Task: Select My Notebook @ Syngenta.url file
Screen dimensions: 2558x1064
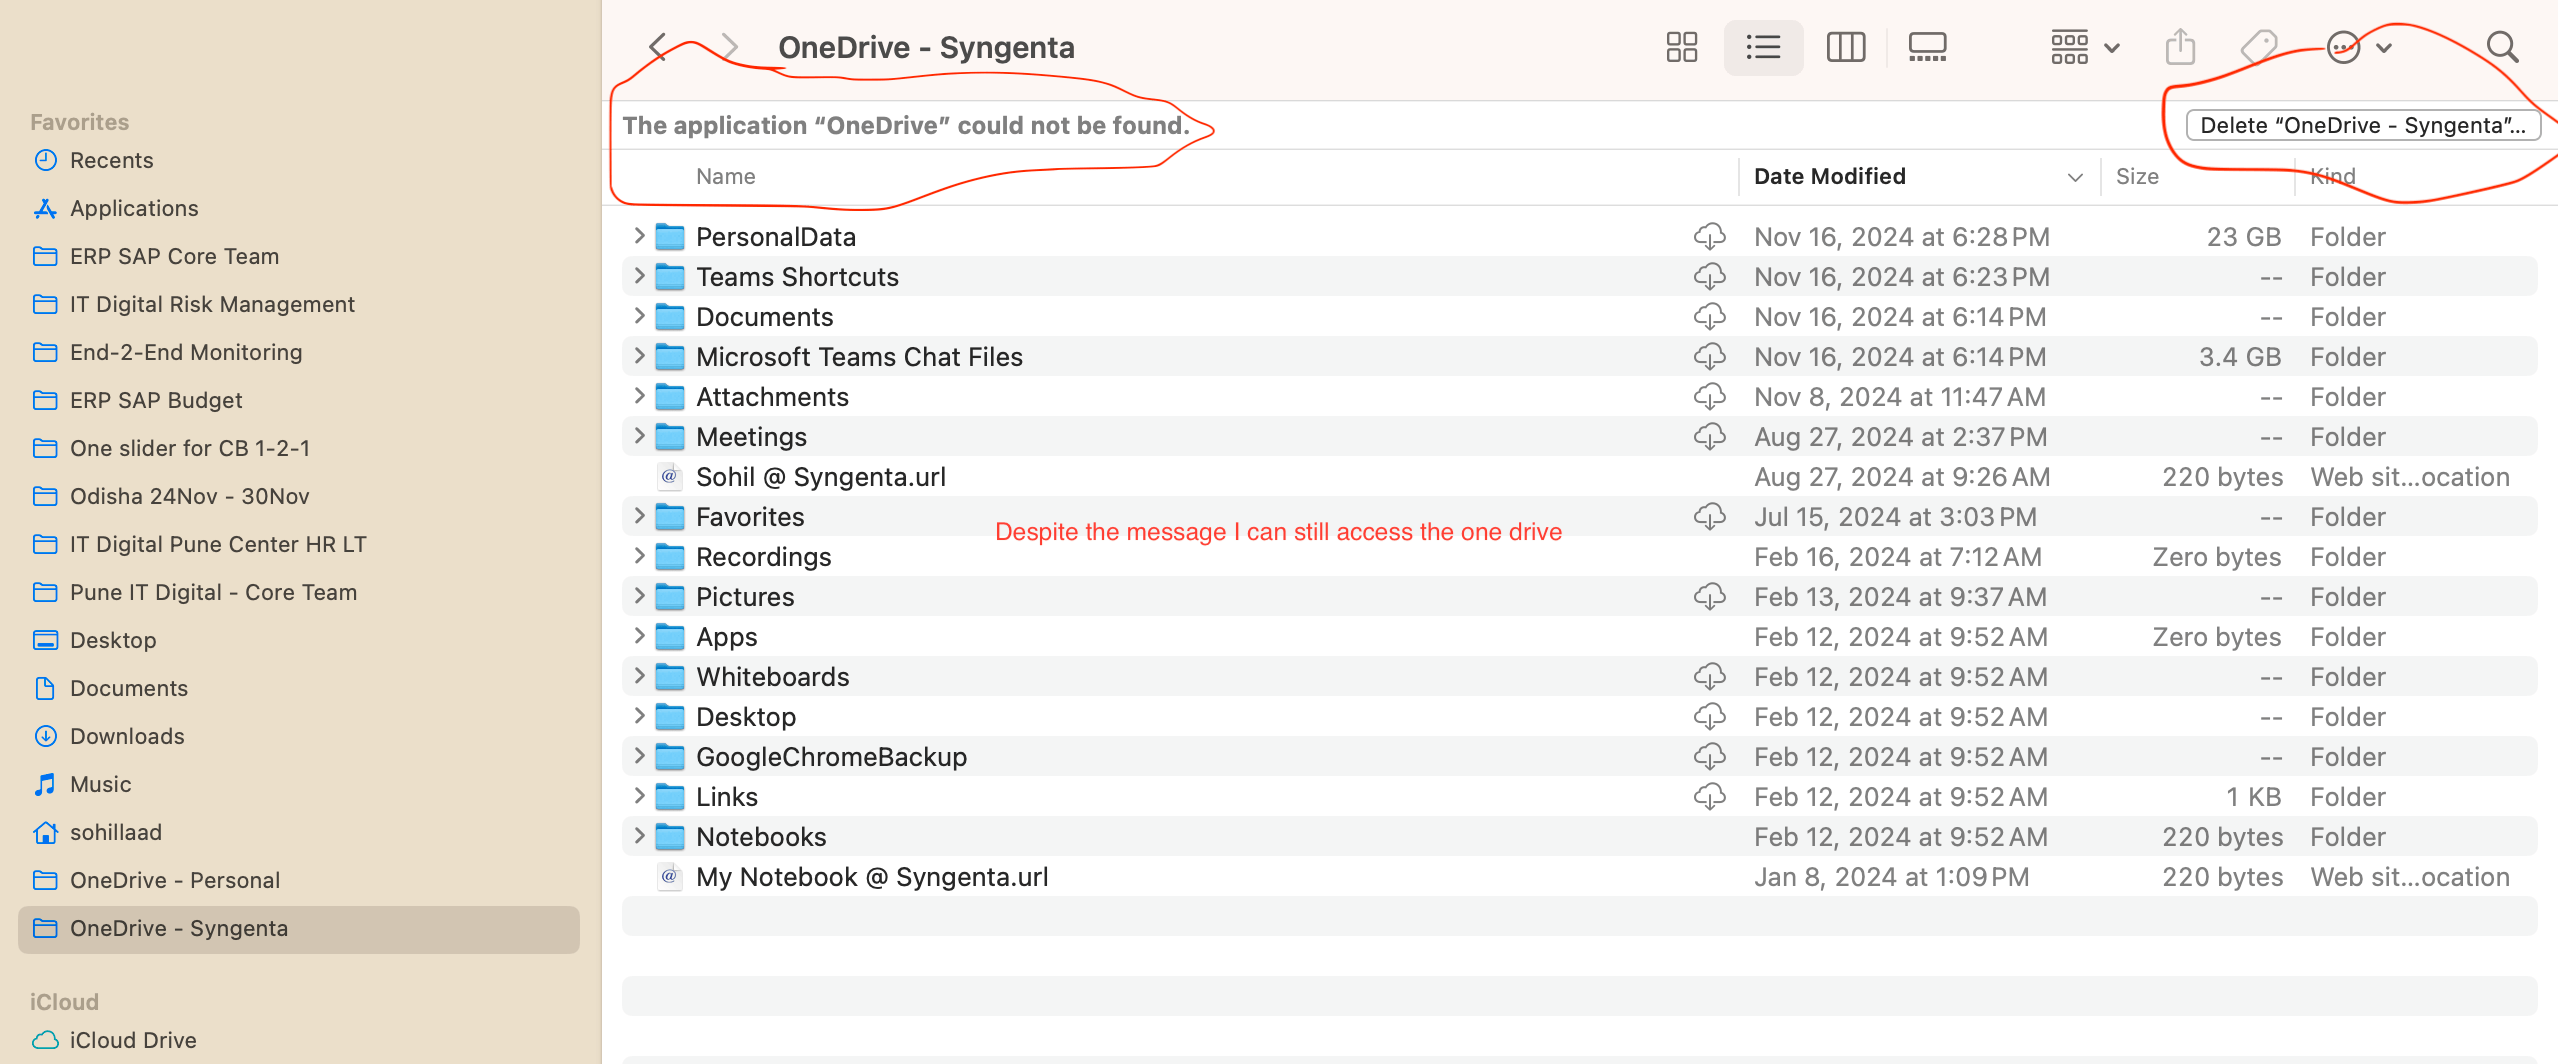Action: coord(1579,876)
